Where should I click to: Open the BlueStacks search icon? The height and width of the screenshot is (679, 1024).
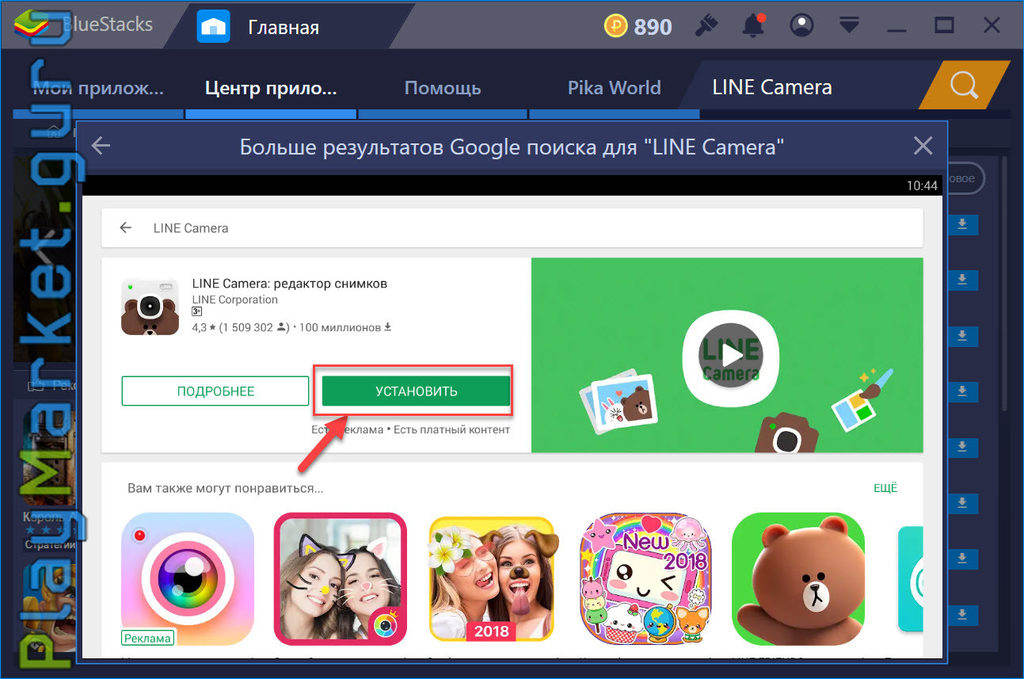pyautogui.click(x=964, y=85)
